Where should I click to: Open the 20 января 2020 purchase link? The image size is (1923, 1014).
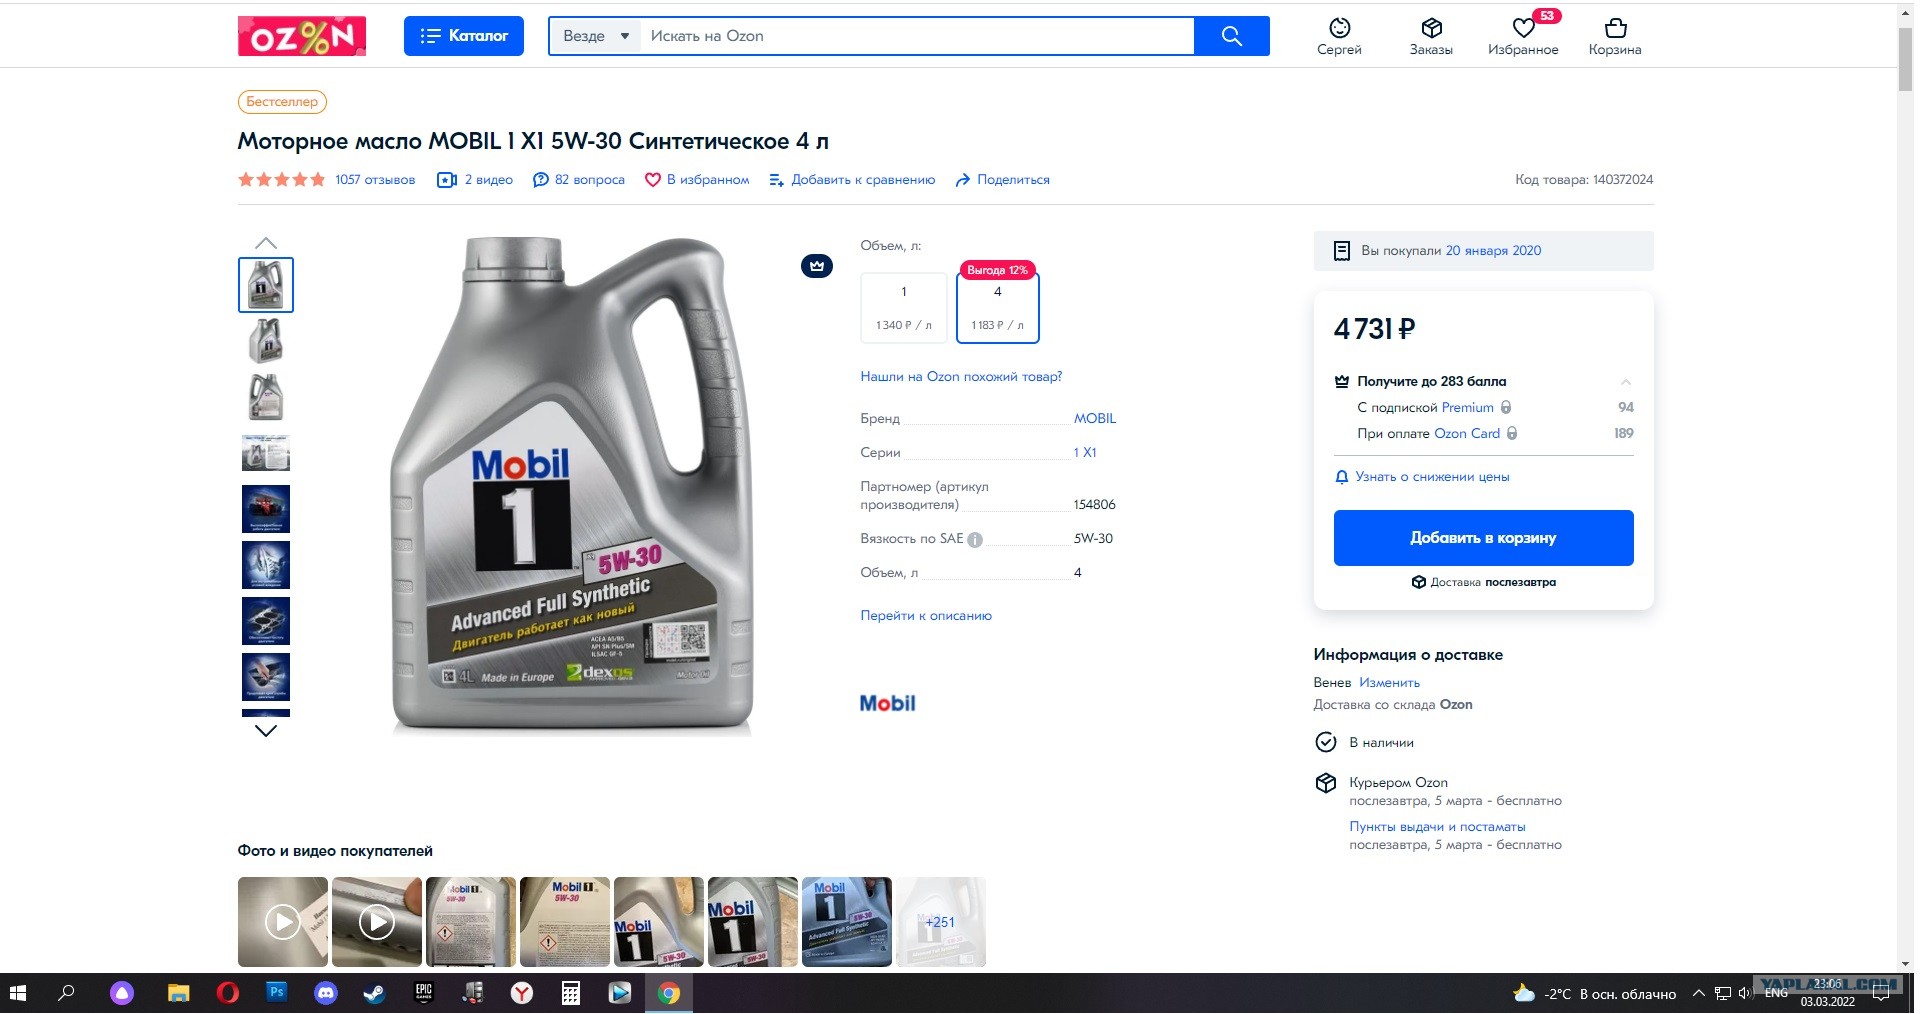coord(1493,251)
